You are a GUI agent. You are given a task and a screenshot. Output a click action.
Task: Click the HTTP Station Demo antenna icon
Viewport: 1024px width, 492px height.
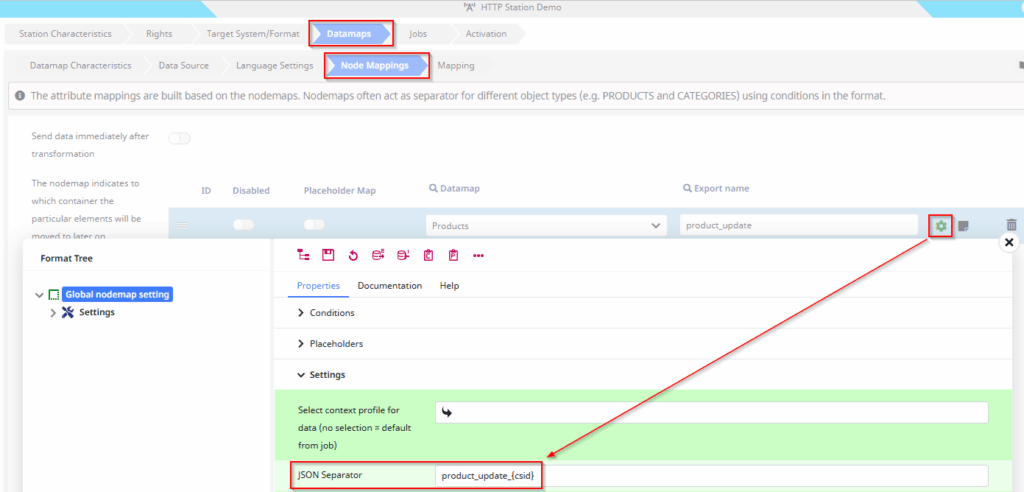(x=468, y=8)
